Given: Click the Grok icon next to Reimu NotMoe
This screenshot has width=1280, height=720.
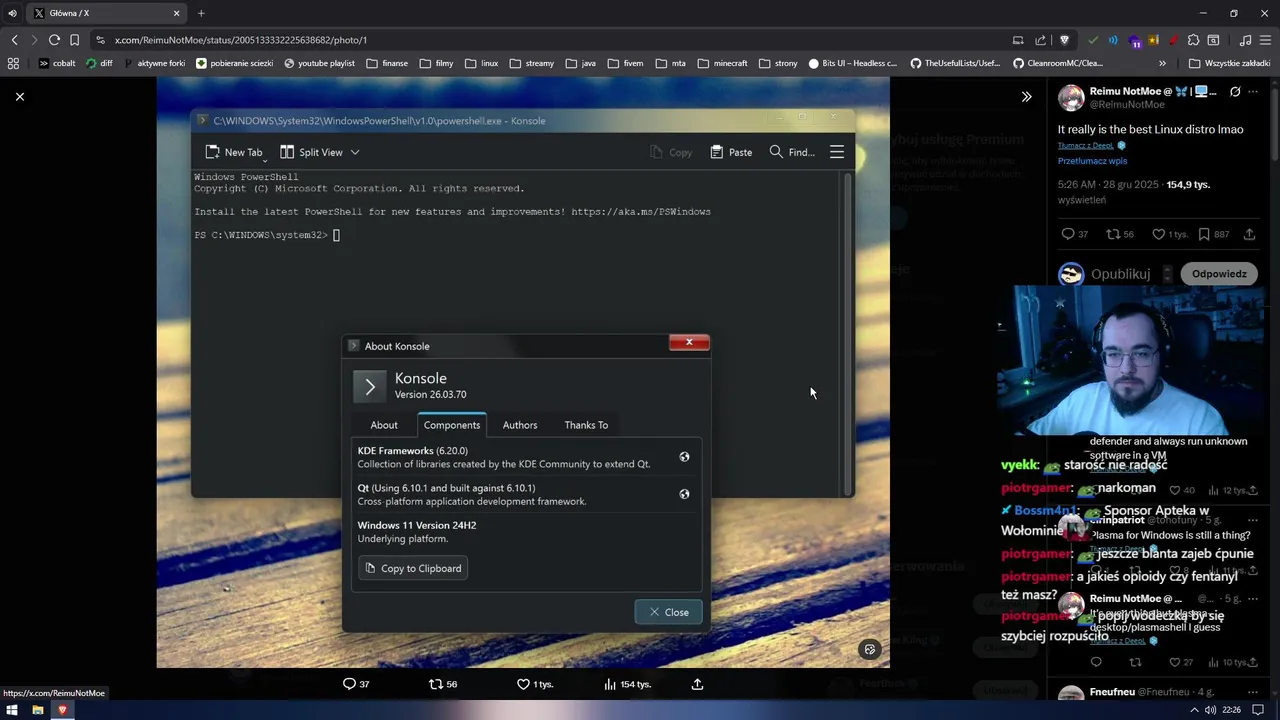Looking at the screenshot, I should pyautogui.click(x=1235, y=92).
